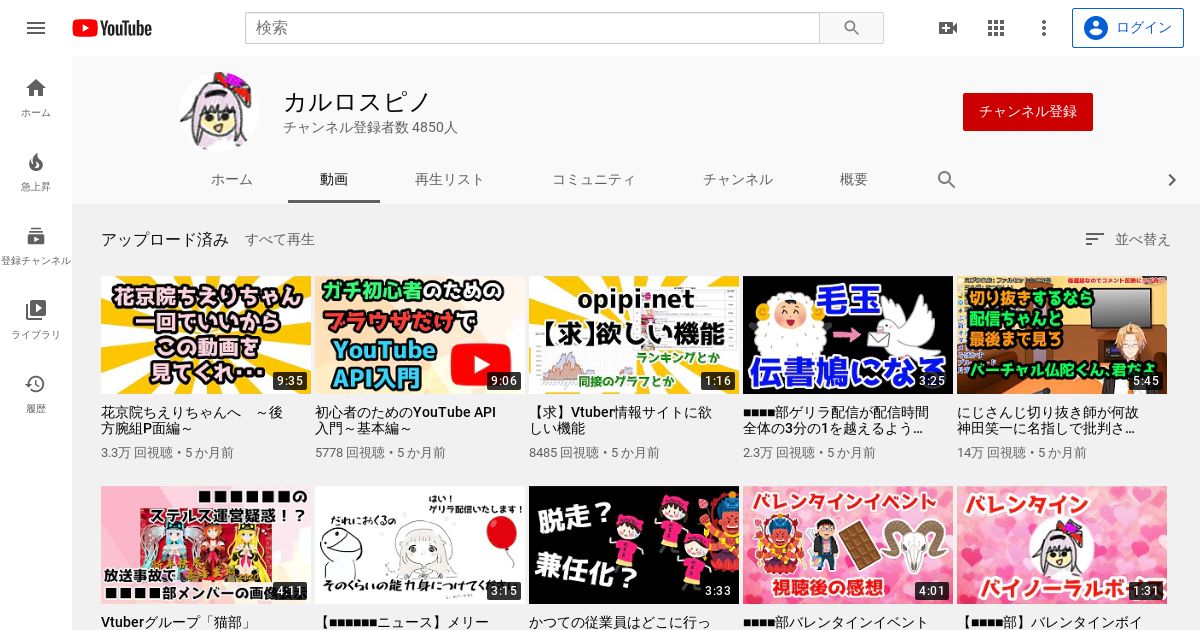Screen dimensions: 1200x630
Task: Open the アップロード済み uploads dropdown
Action: 165,240
